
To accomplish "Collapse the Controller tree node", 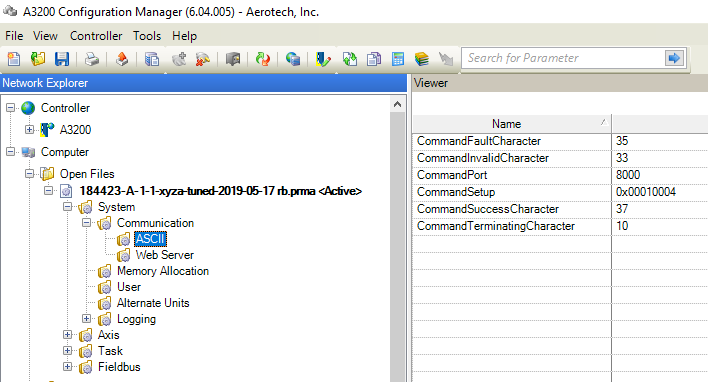I will click(x=10, y=107).
